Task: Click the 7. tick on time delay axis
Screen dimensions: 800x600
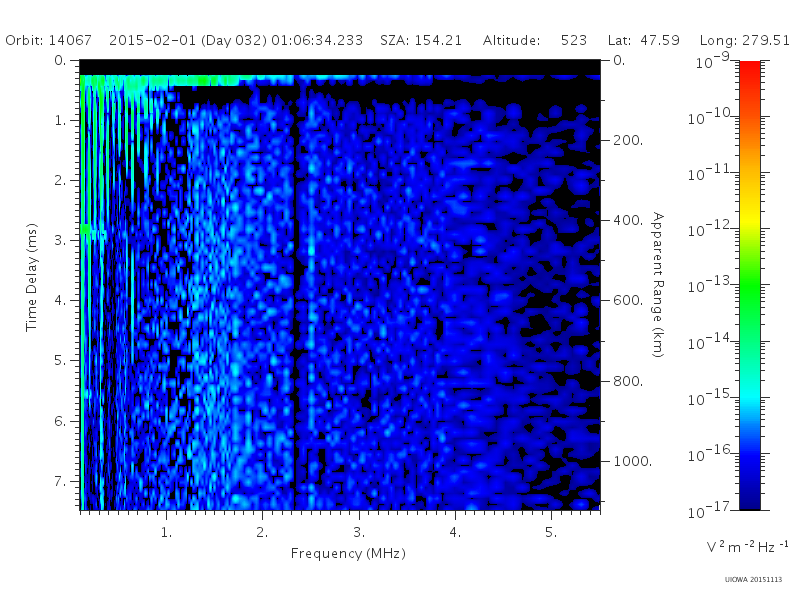Action: pos(60,481)
